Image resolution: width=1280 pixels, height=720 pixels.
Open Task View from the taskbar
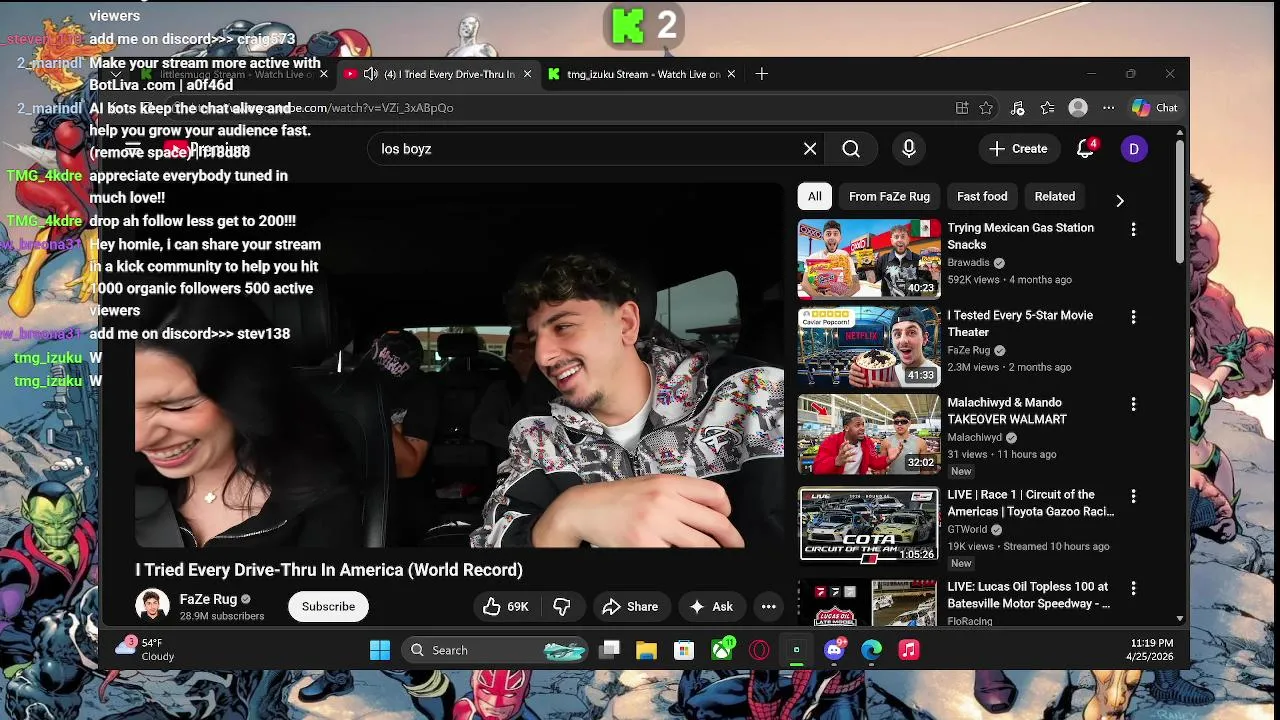tap(609, 650)
